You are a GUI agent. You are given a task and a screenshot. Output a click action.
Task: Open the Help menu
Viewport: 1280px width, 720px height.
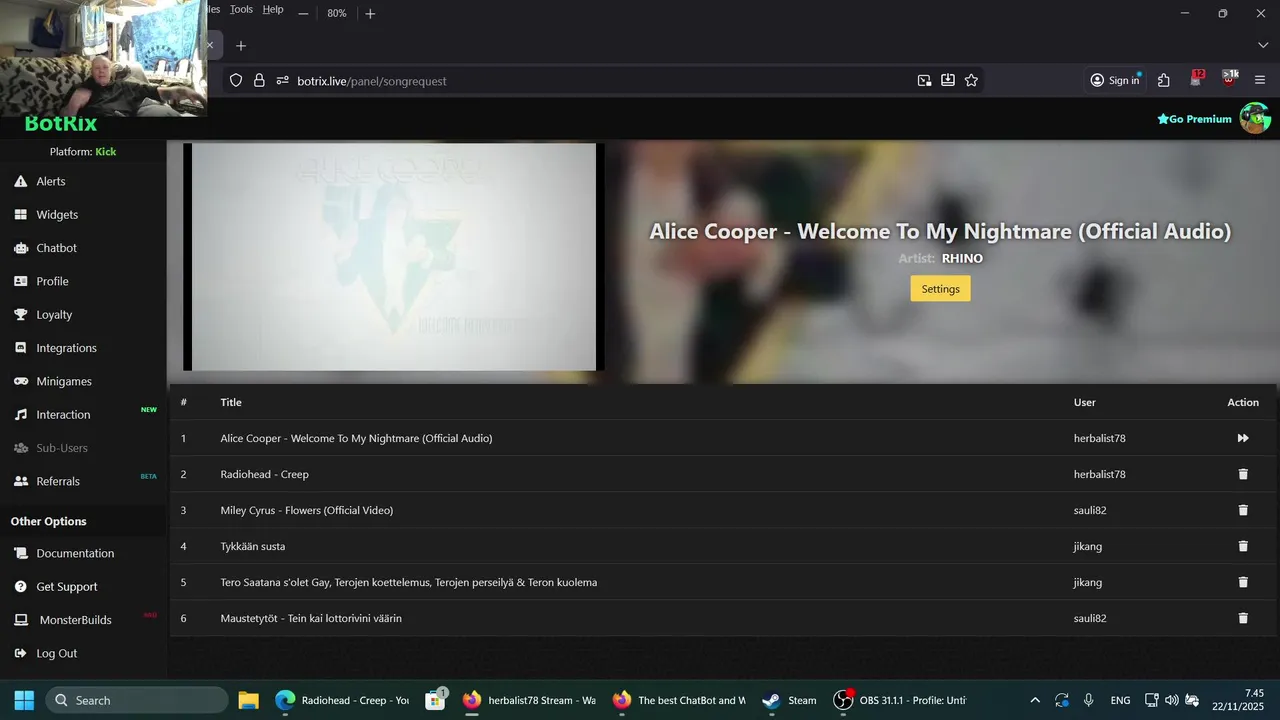pos(273,9)
